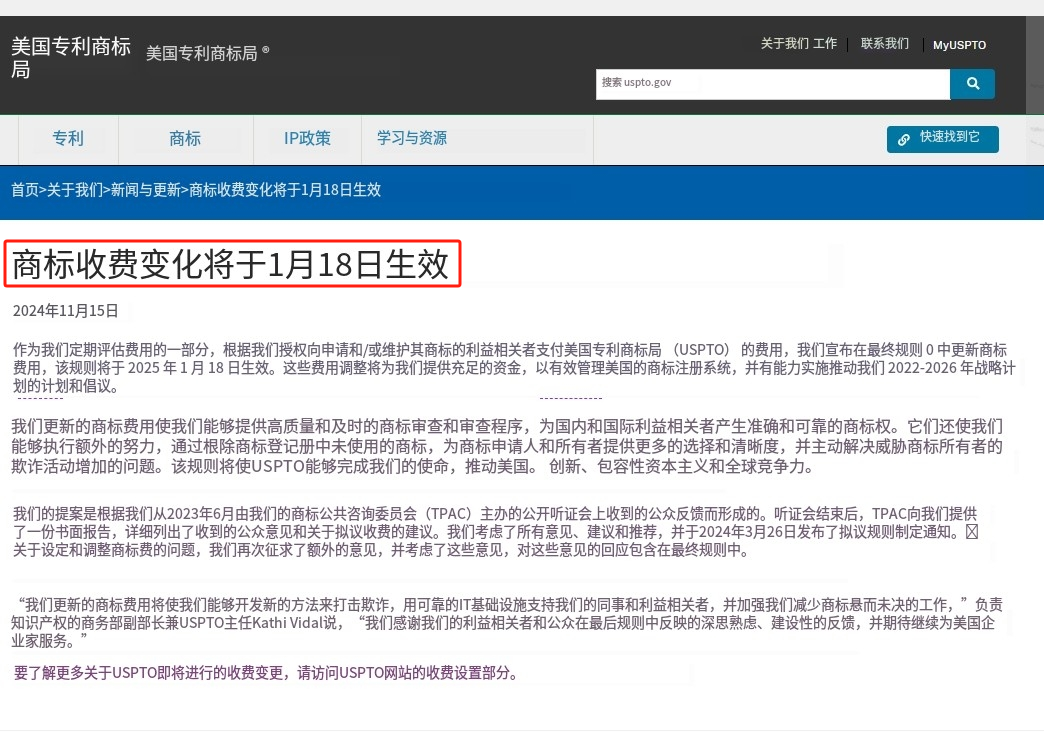Click the 美国专利商标局 logo

coord(70,55)
